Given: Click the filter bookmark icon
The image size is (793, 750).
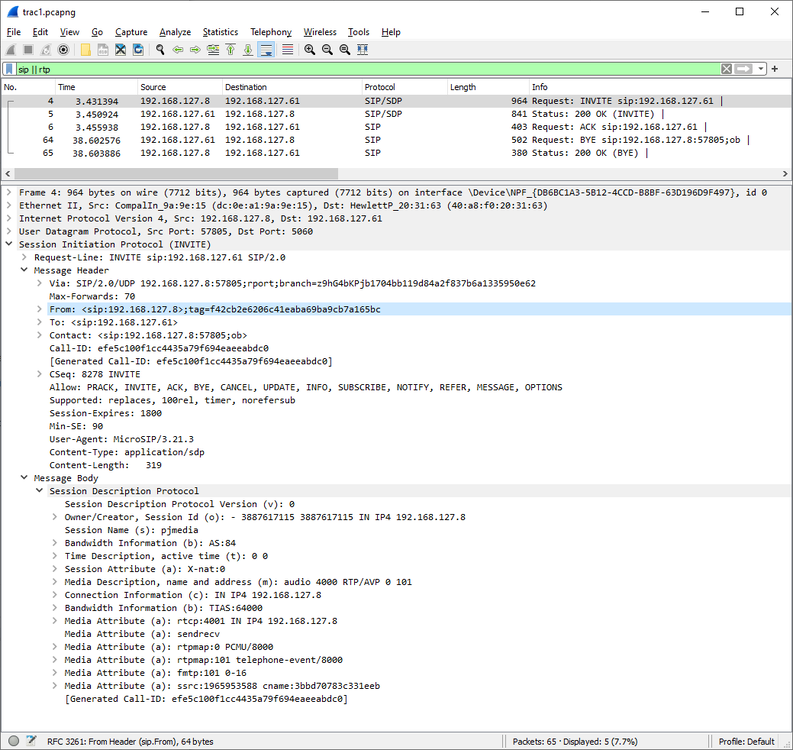Looking at the screenshot, I should click(x=9, y=69).
